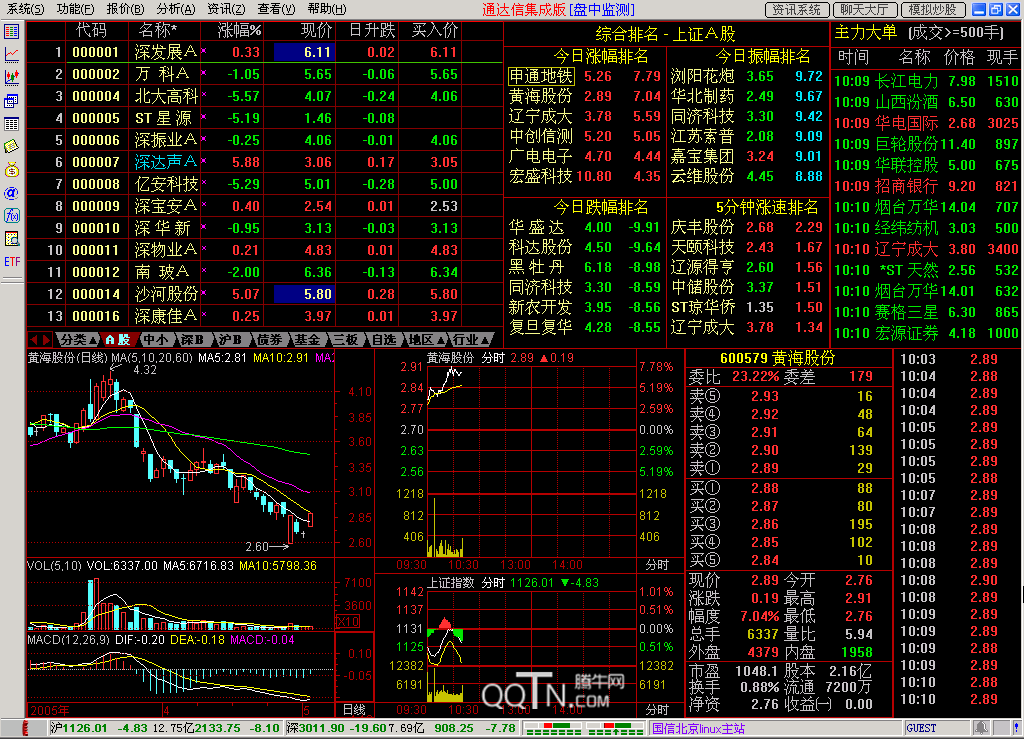Click the 模拟炒股 simulated trading button
1024x739 pixels.
click(x=933, y=10)
